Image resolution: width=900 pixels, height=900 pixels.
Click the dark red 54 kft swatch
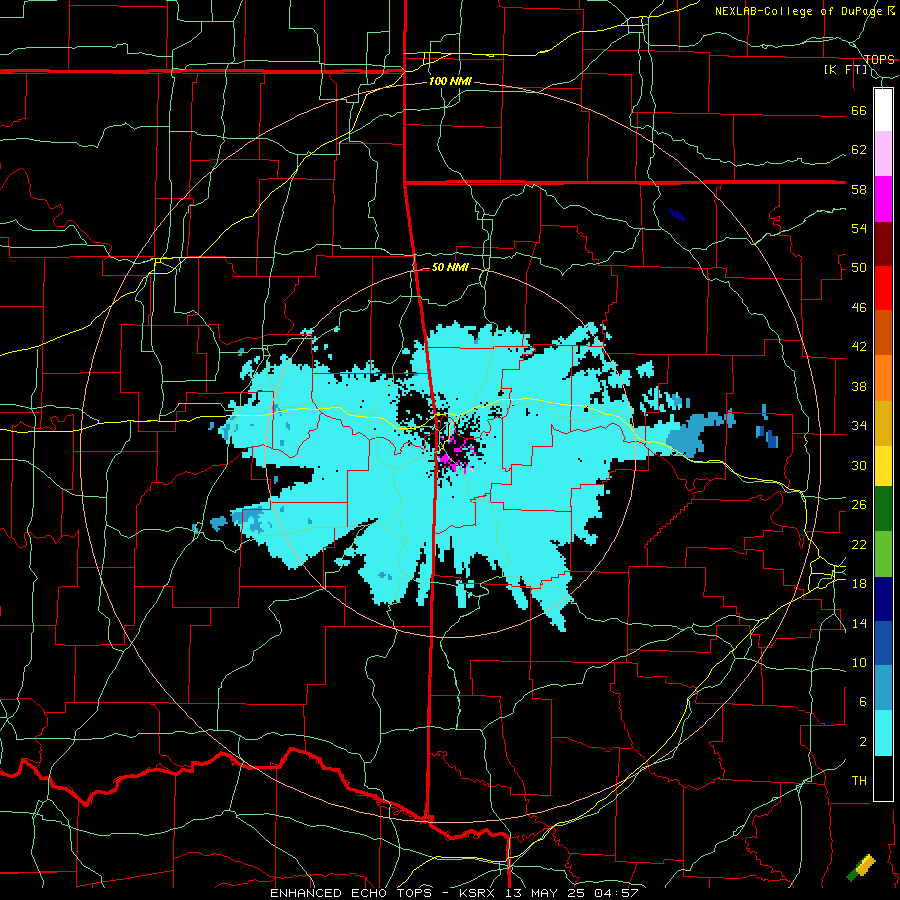coord(883,243)
